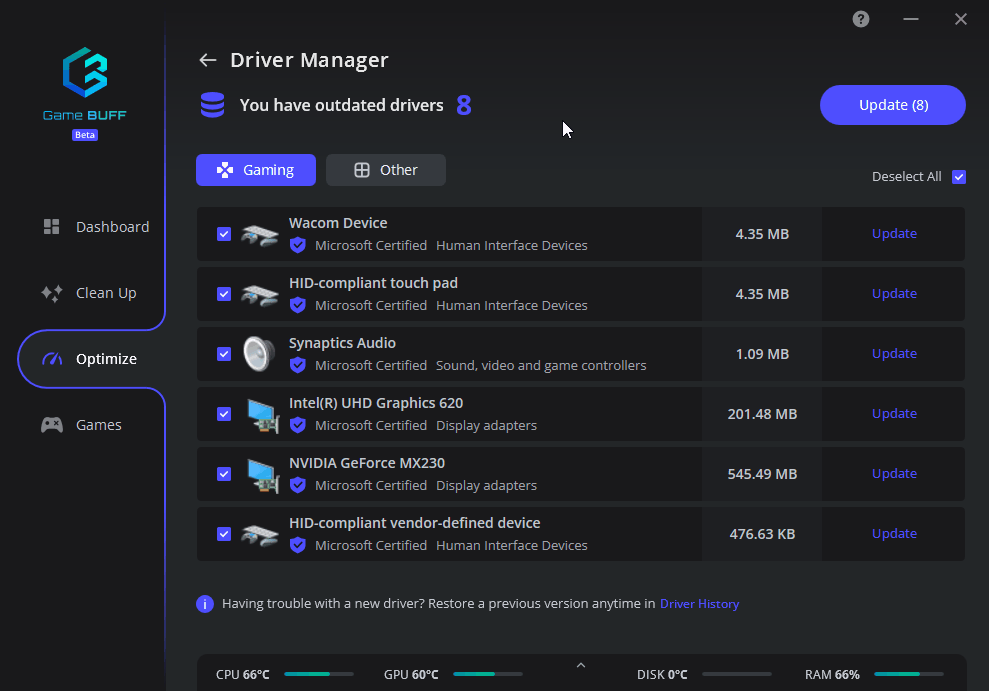Toggle the HID-compliant vendor-defined device checkbox
The width and height of the screenshot is (989, 691).
tap(224, 534)
